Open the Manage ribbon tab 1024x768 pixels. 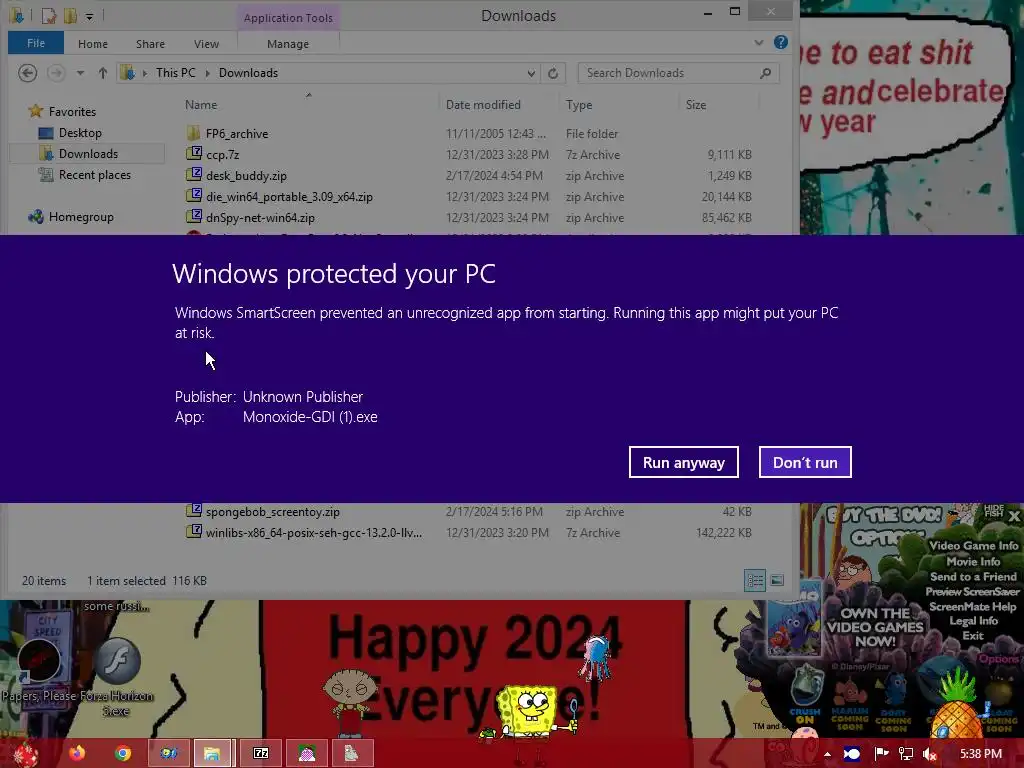288,44
